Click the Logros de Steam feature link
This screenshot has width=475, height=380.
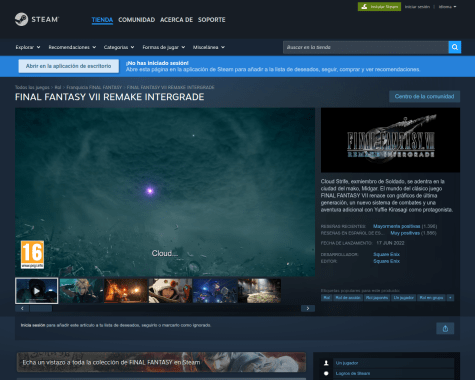tap(353, 373)
